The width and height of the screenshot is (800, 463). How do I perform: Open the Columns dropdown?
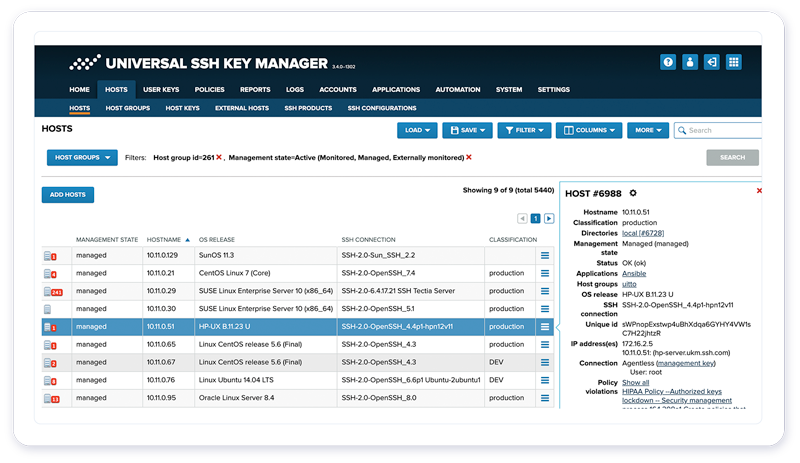589,130
